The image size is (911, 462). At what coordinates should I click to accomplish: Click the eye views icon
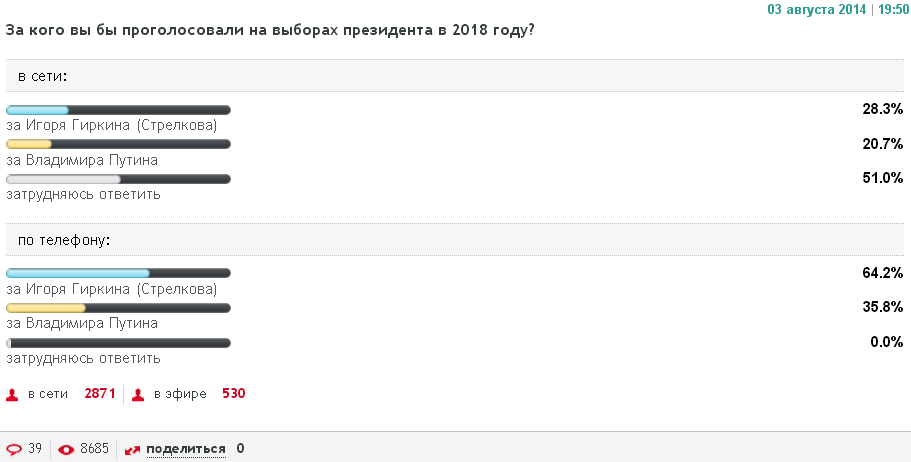click(x=66, y=449)
